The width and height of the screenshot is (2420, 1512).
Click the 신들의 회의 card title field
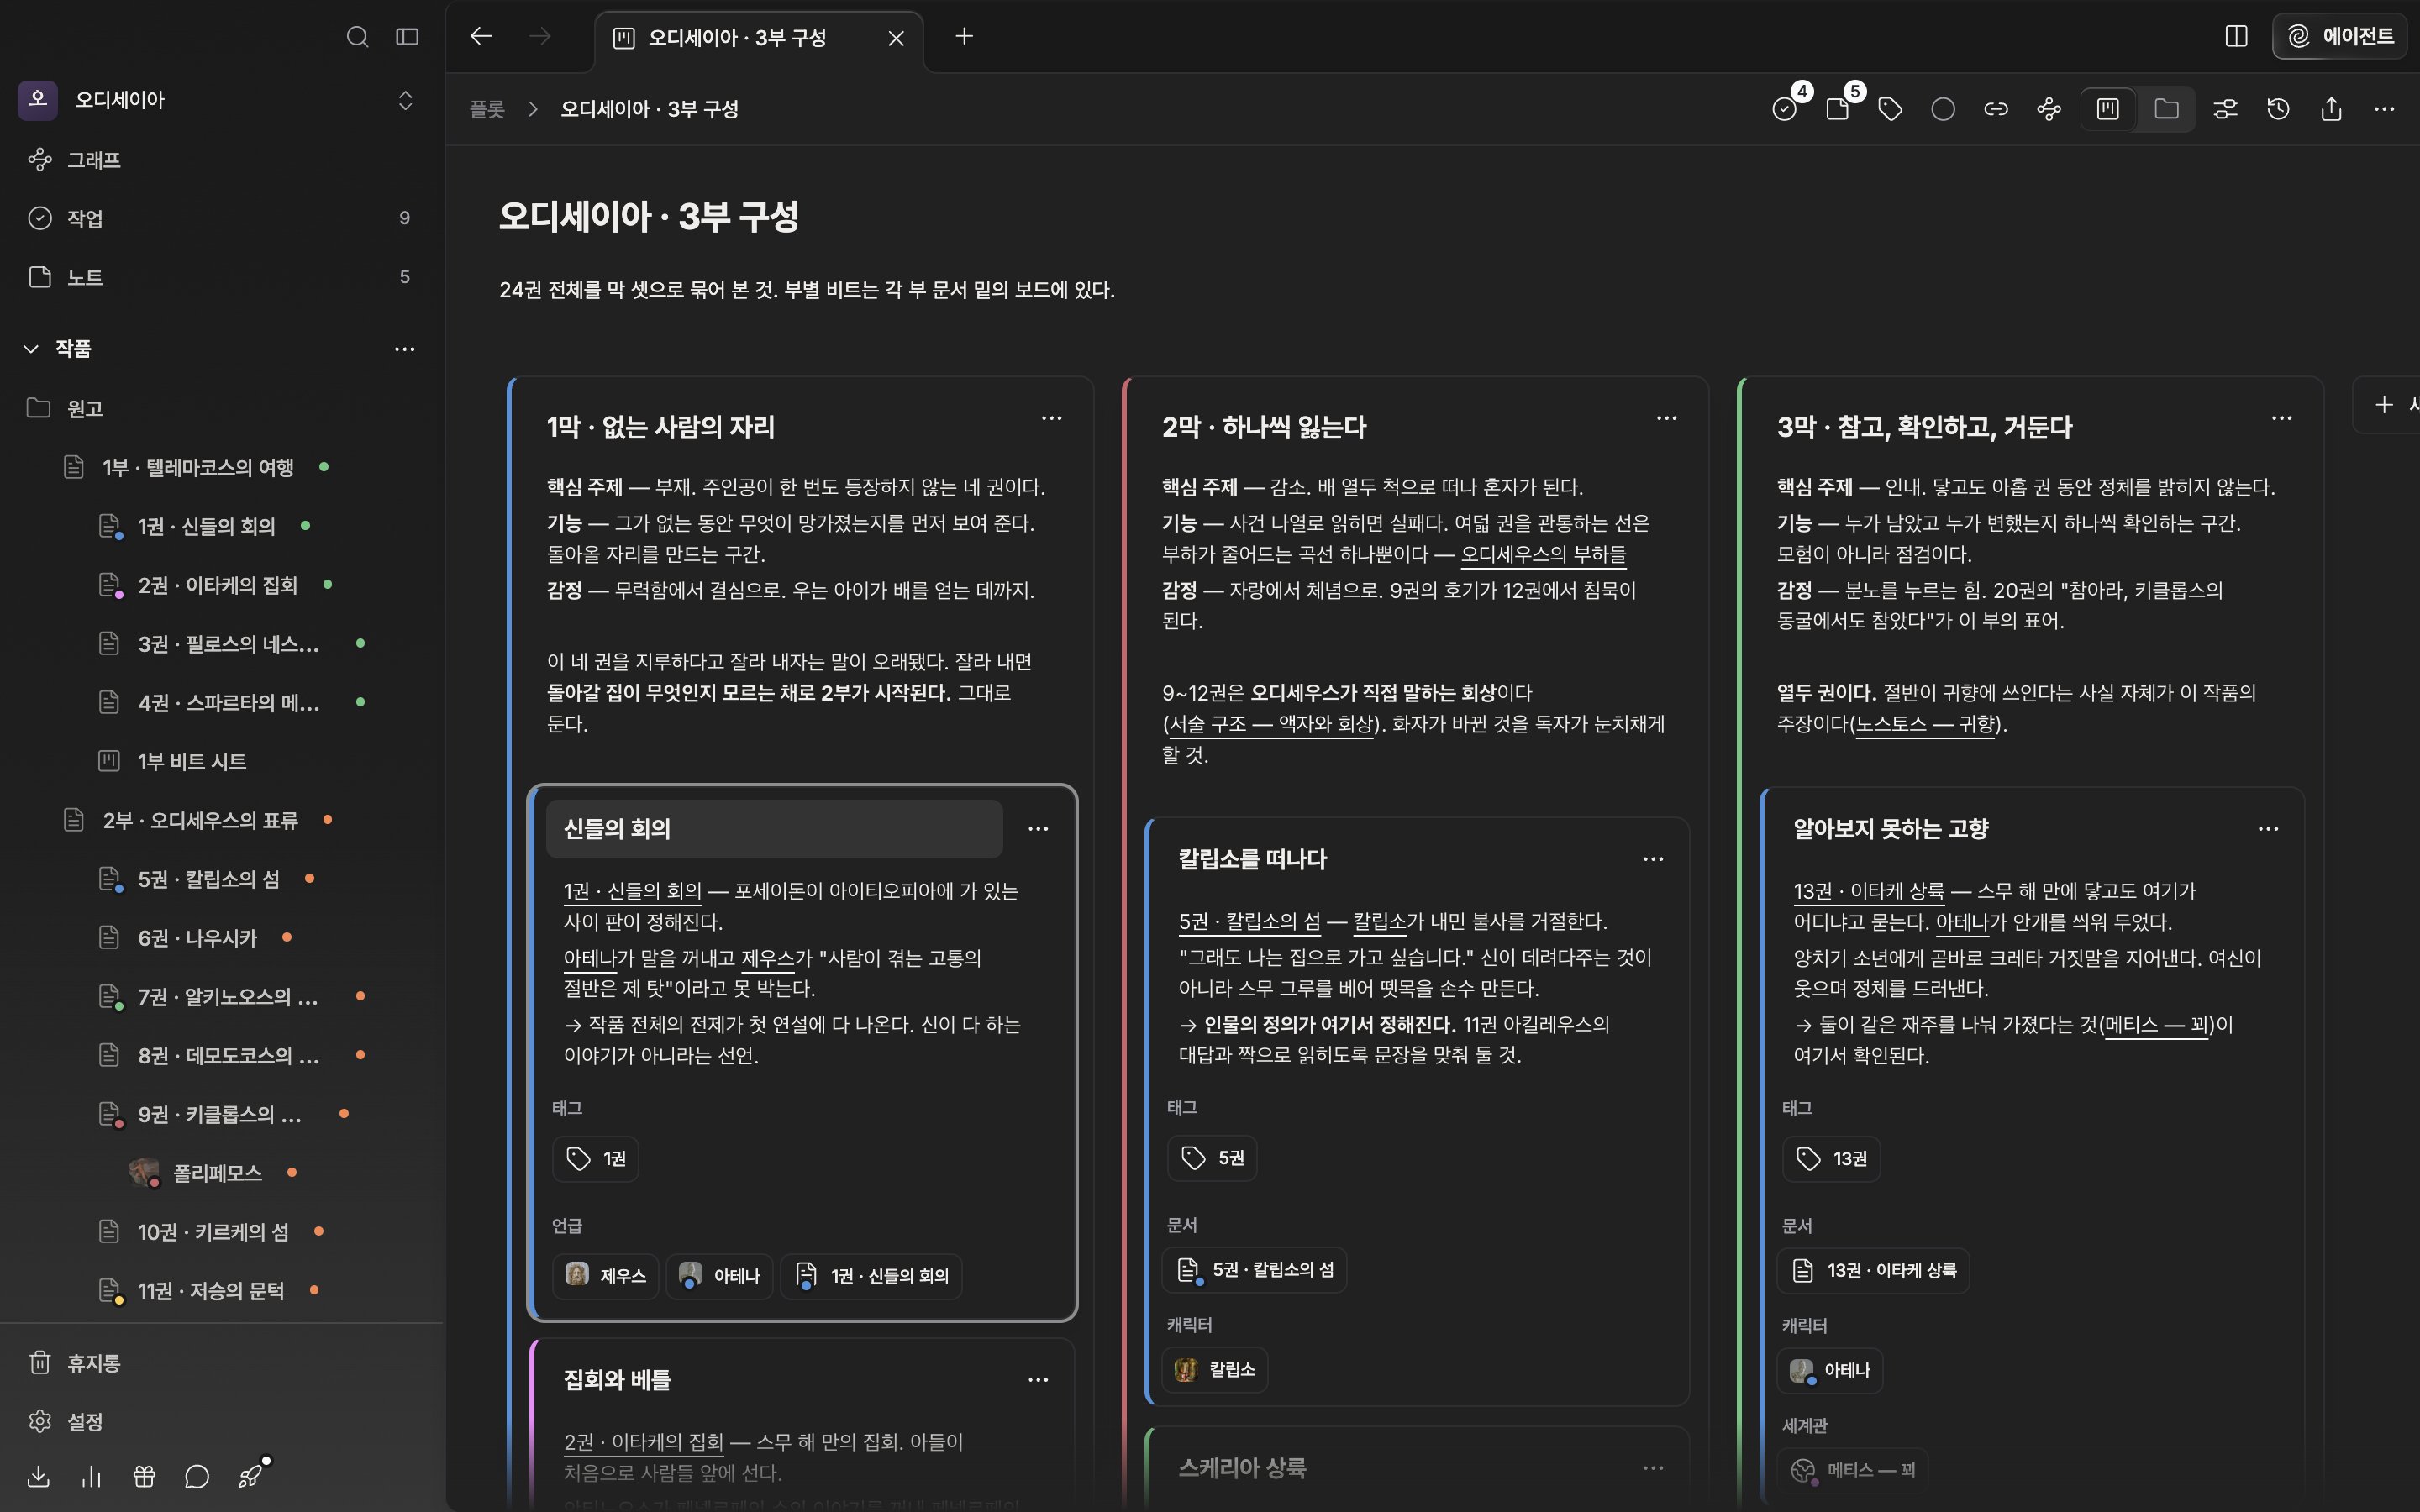[x=774, y=829]
